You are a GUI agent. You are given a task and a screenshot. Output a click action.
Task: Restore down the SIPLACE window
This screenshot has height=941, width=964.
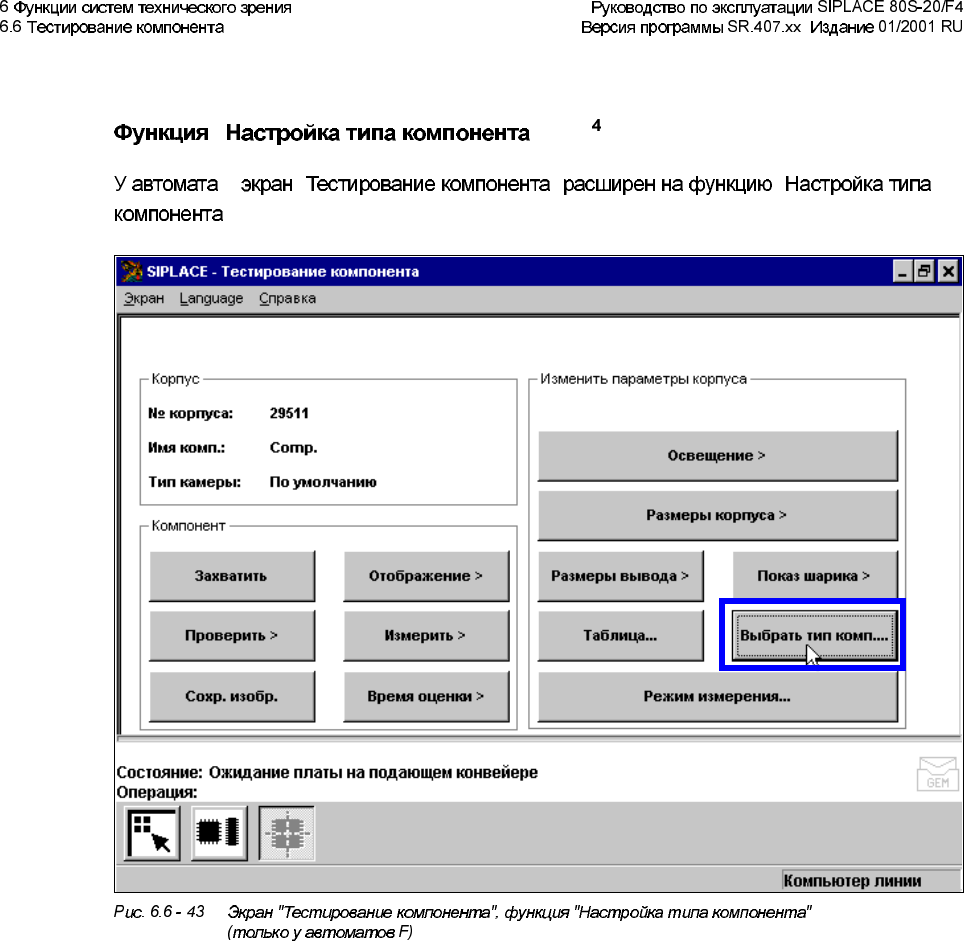[x=924, y=271]
